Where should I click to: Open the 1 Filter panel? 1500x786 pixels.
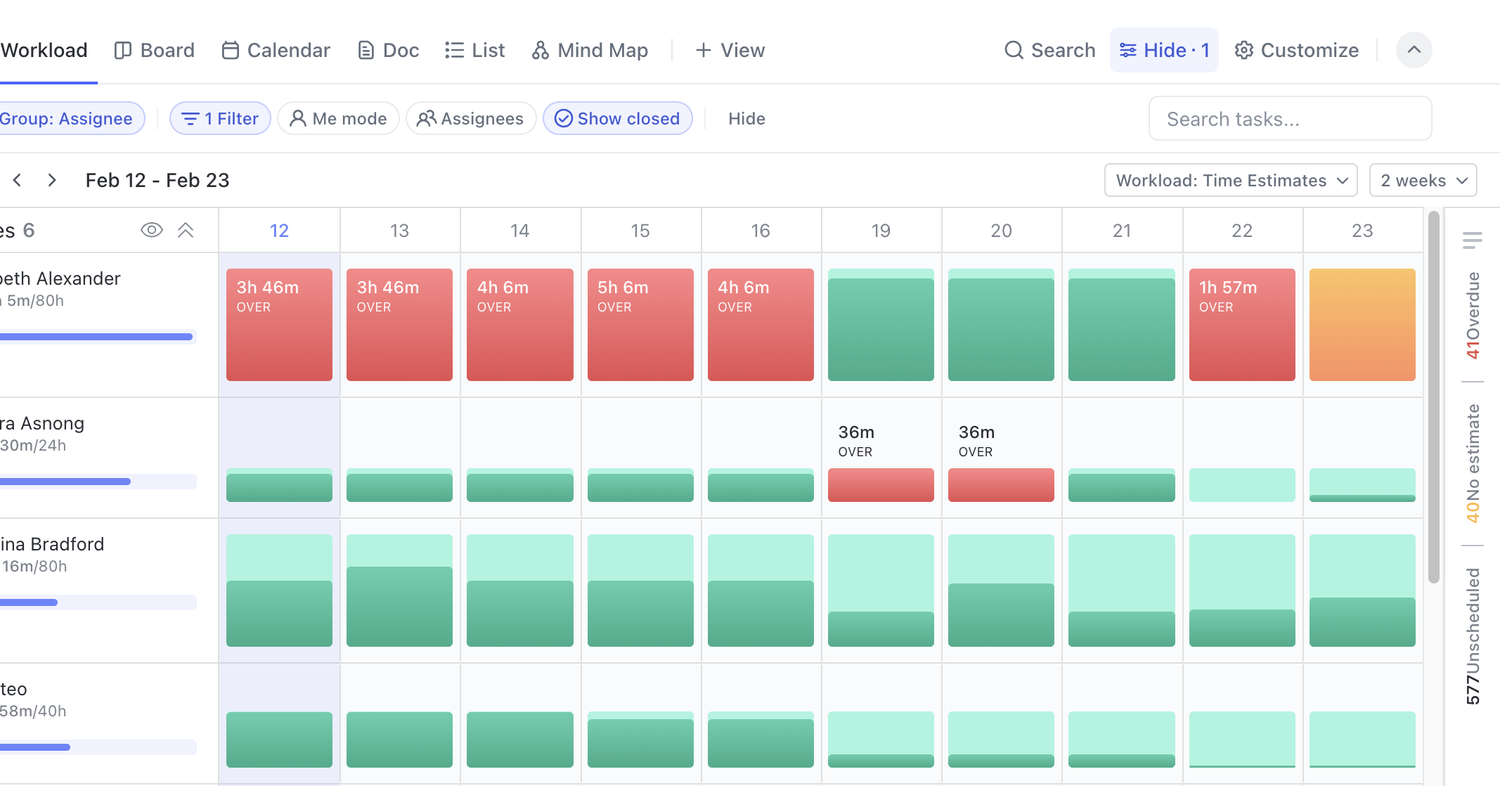tap(220, 118)
